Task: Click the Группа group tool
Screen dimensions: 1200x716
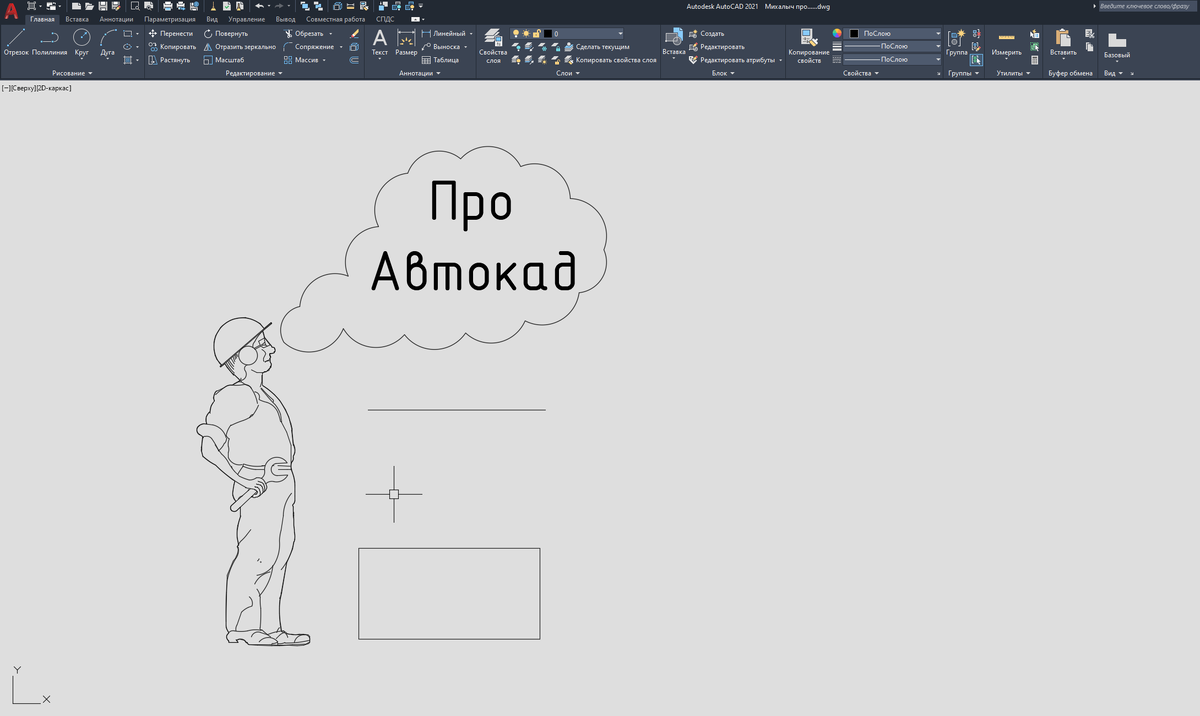Action: tap(957, 42)
